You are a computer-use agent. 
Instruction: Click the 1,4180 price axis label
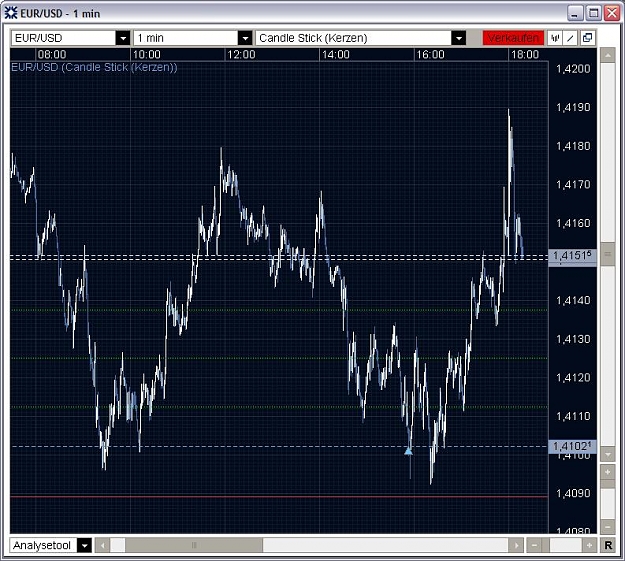pyautogui.click(x=573, y=146)
